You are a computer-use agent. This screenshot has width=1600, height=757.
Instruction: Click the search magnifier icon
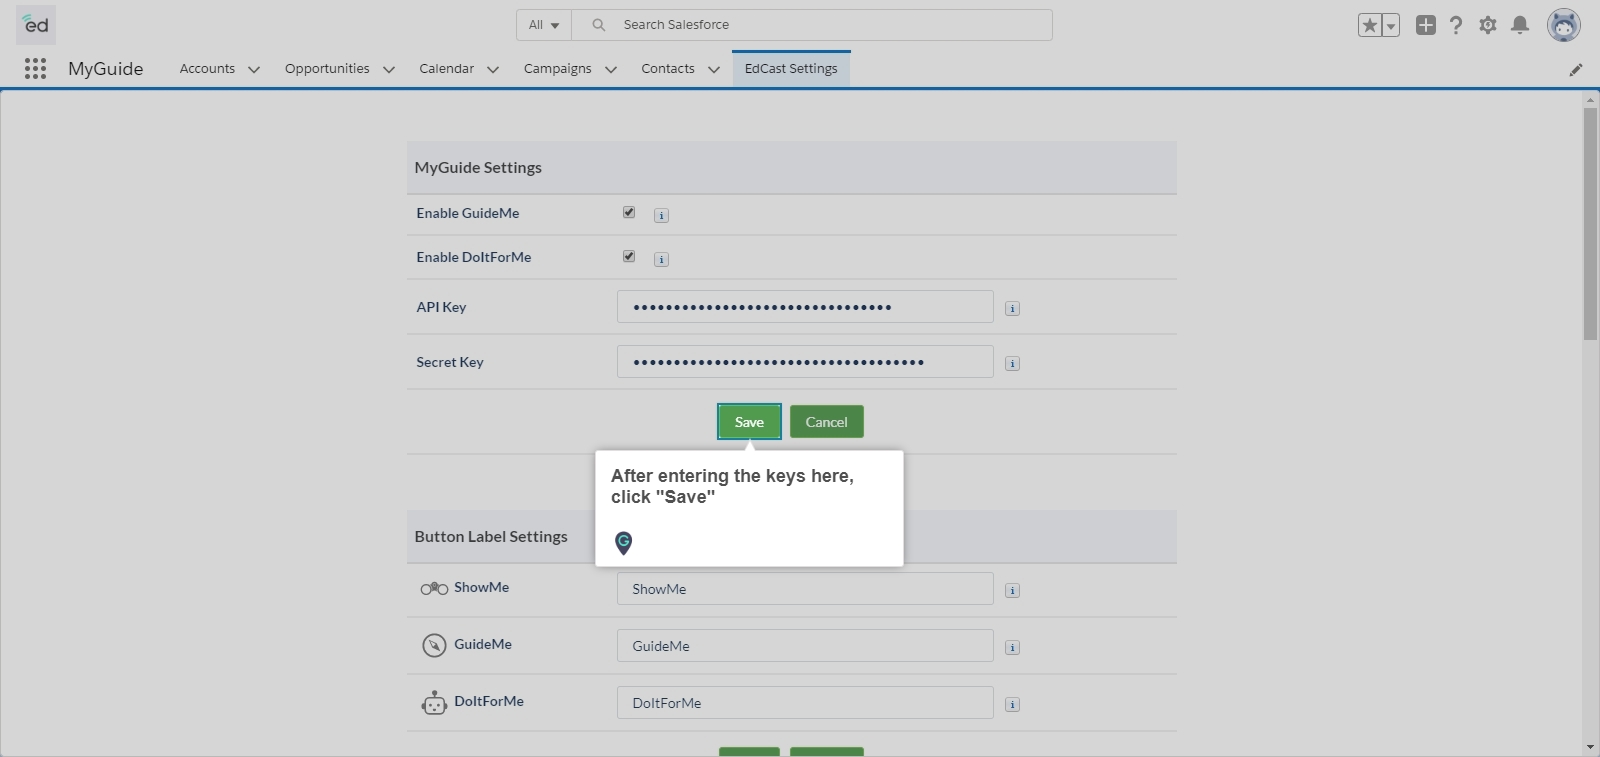(598, 25)
